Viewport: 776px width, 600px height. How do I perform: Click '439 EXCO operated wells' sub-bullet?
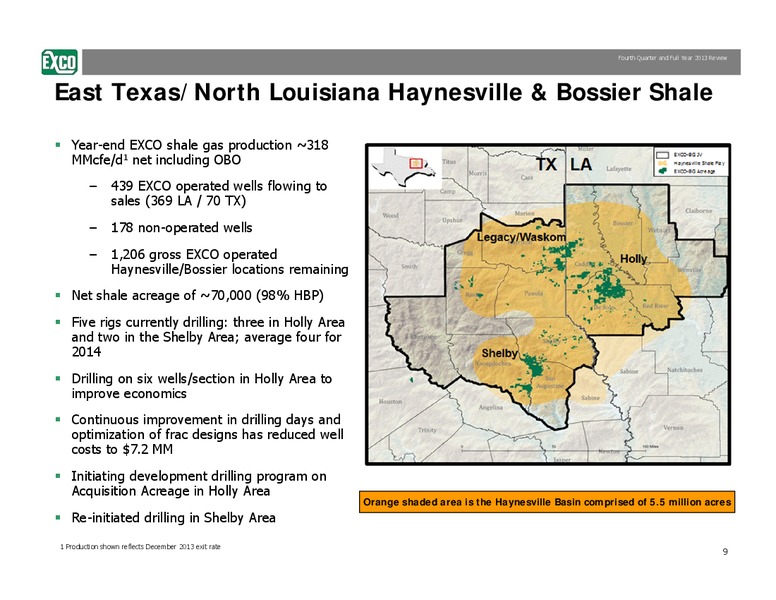(x=219, y=194)
